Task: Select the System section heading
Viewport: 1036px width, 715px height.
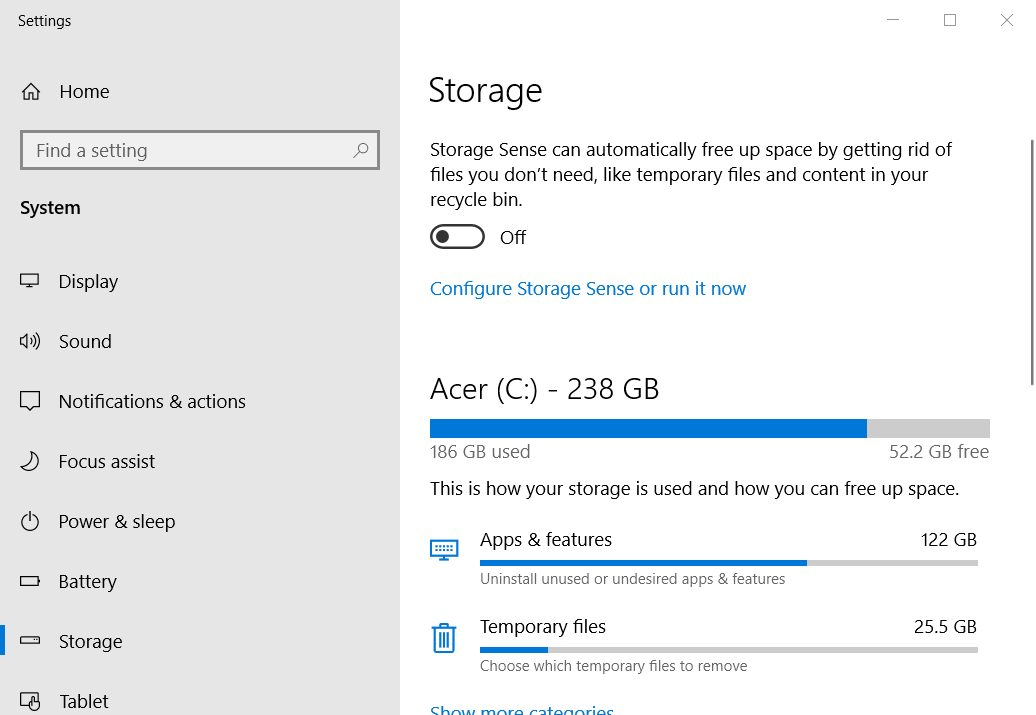Action: point(49,207)
